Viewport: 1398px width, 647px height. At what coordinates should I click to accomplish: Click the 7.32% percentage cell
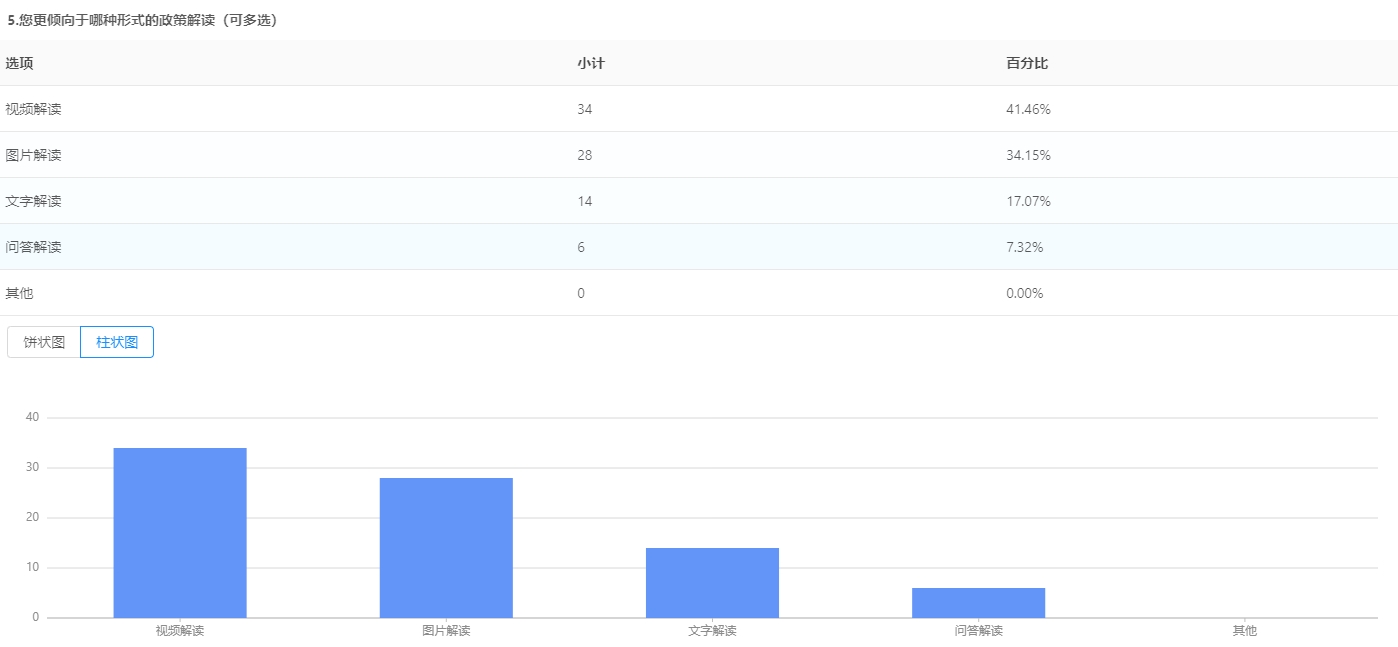tap(1025, 247)
